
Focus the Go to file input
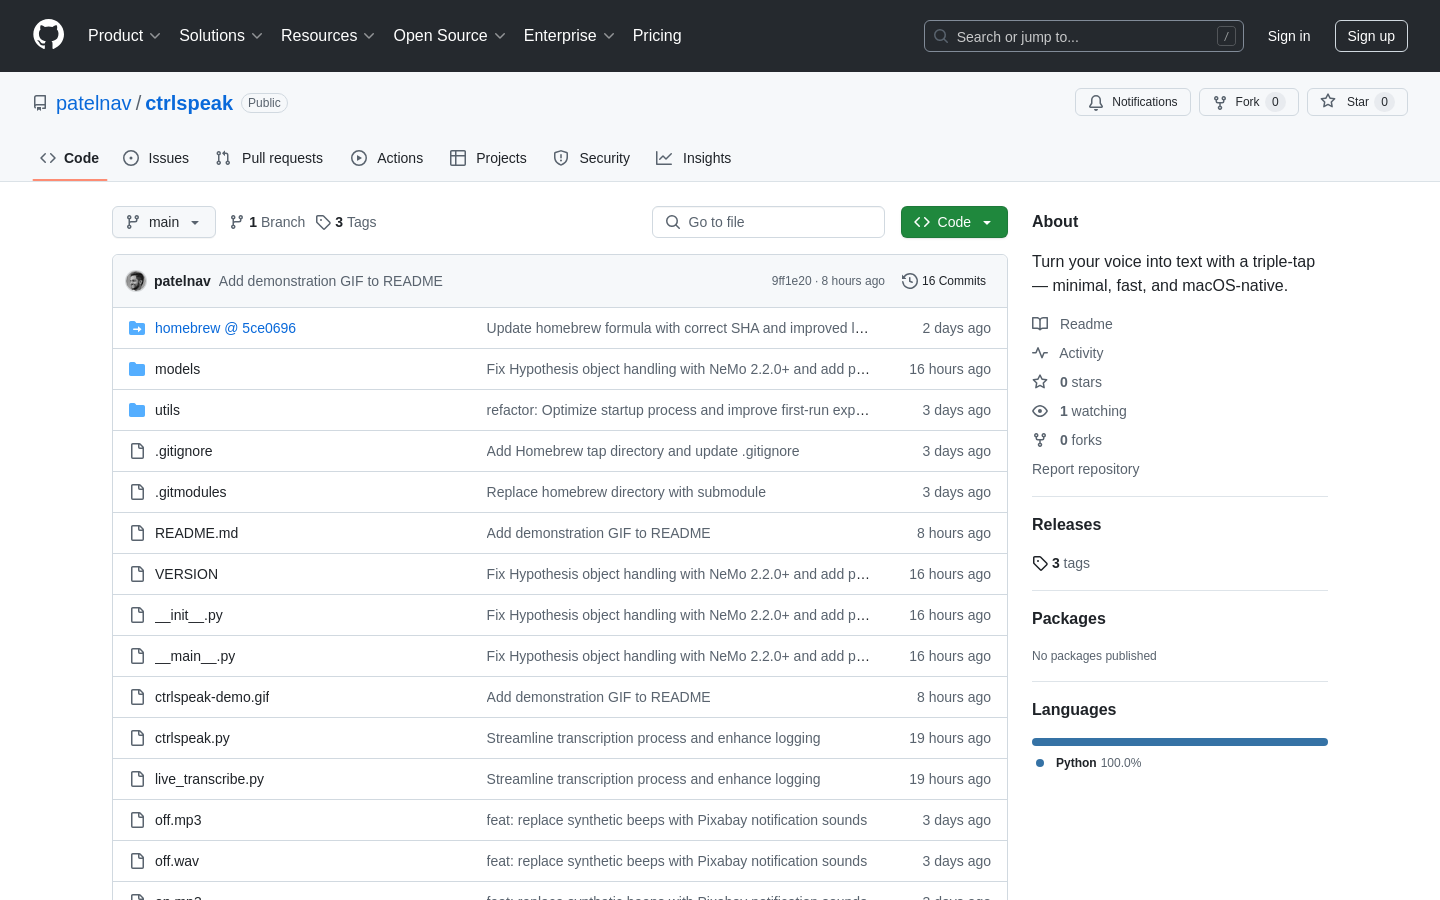pyautogui.click(x=768, y=222)
